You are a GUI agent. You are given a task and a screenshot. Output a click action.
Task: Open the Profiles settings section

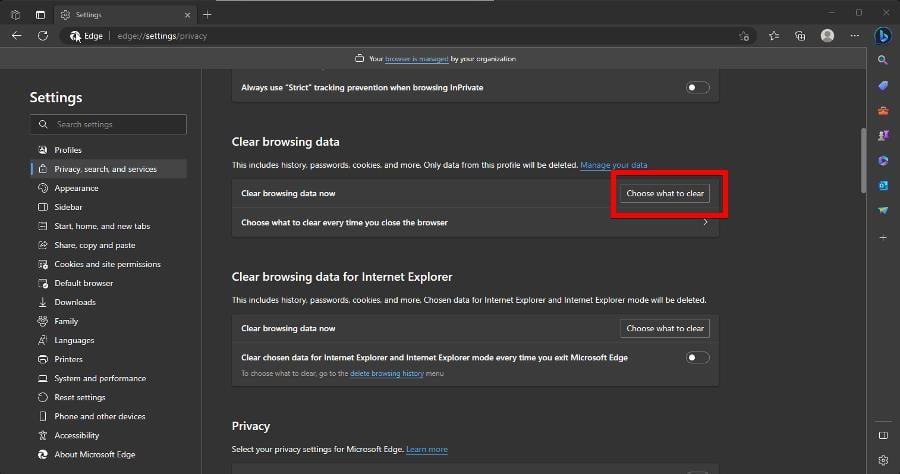pos(108,150)
